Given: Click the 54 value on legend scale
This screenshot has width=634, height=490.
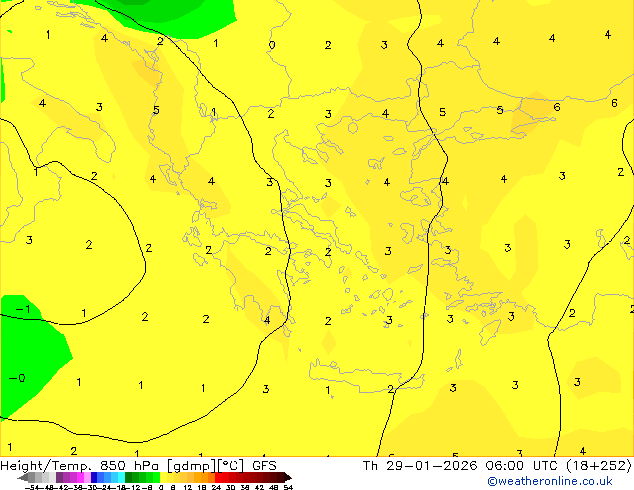Looking at the screenshot, I should pos(288,487).
